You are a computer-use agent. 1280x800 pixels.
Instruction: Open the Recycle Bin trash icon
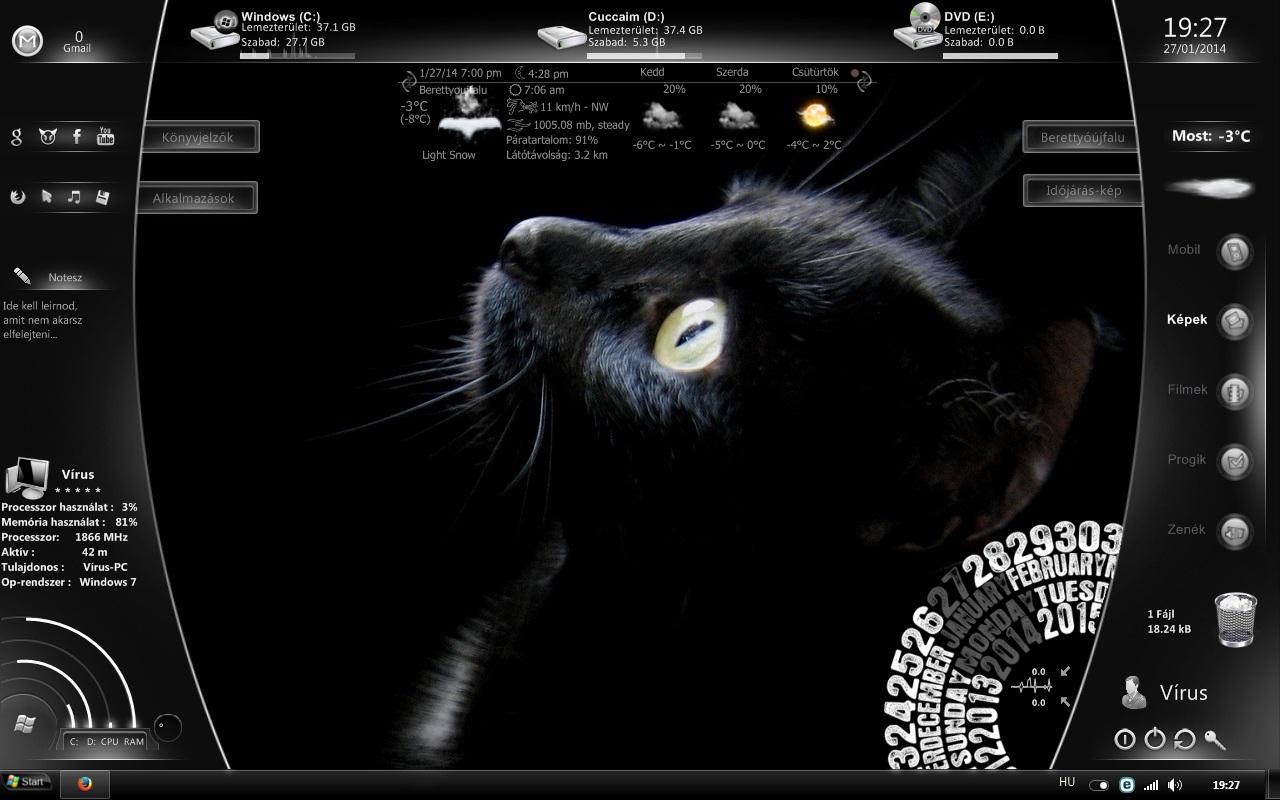[x=1236, y=619]
